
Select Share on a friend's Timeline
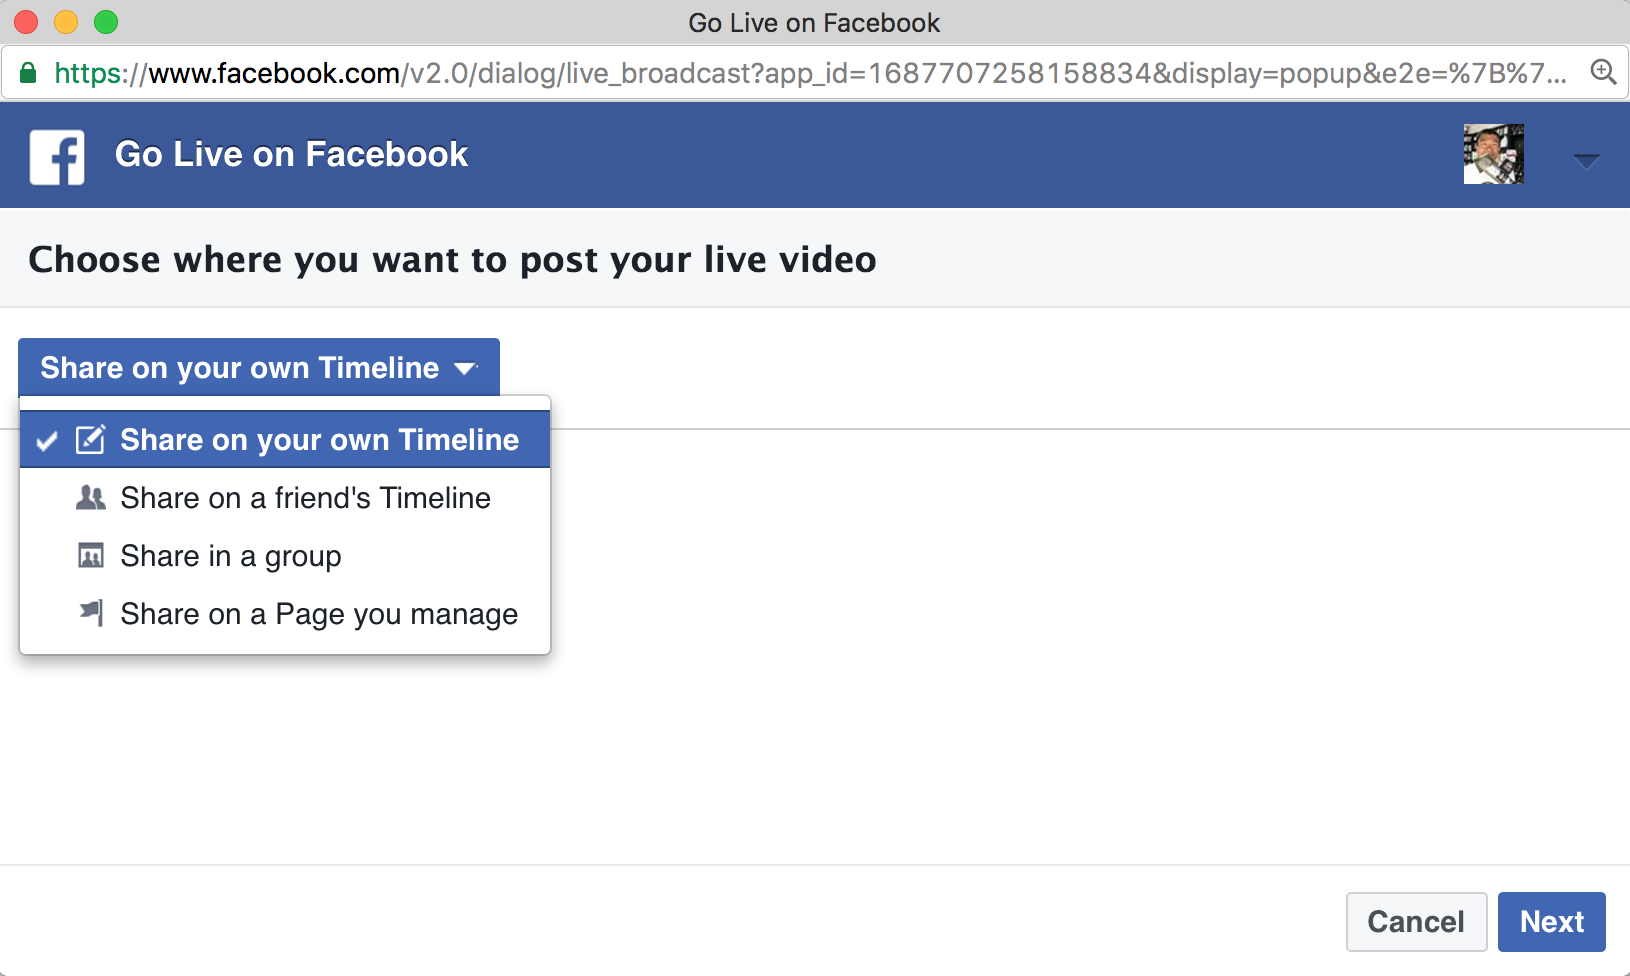305,498
